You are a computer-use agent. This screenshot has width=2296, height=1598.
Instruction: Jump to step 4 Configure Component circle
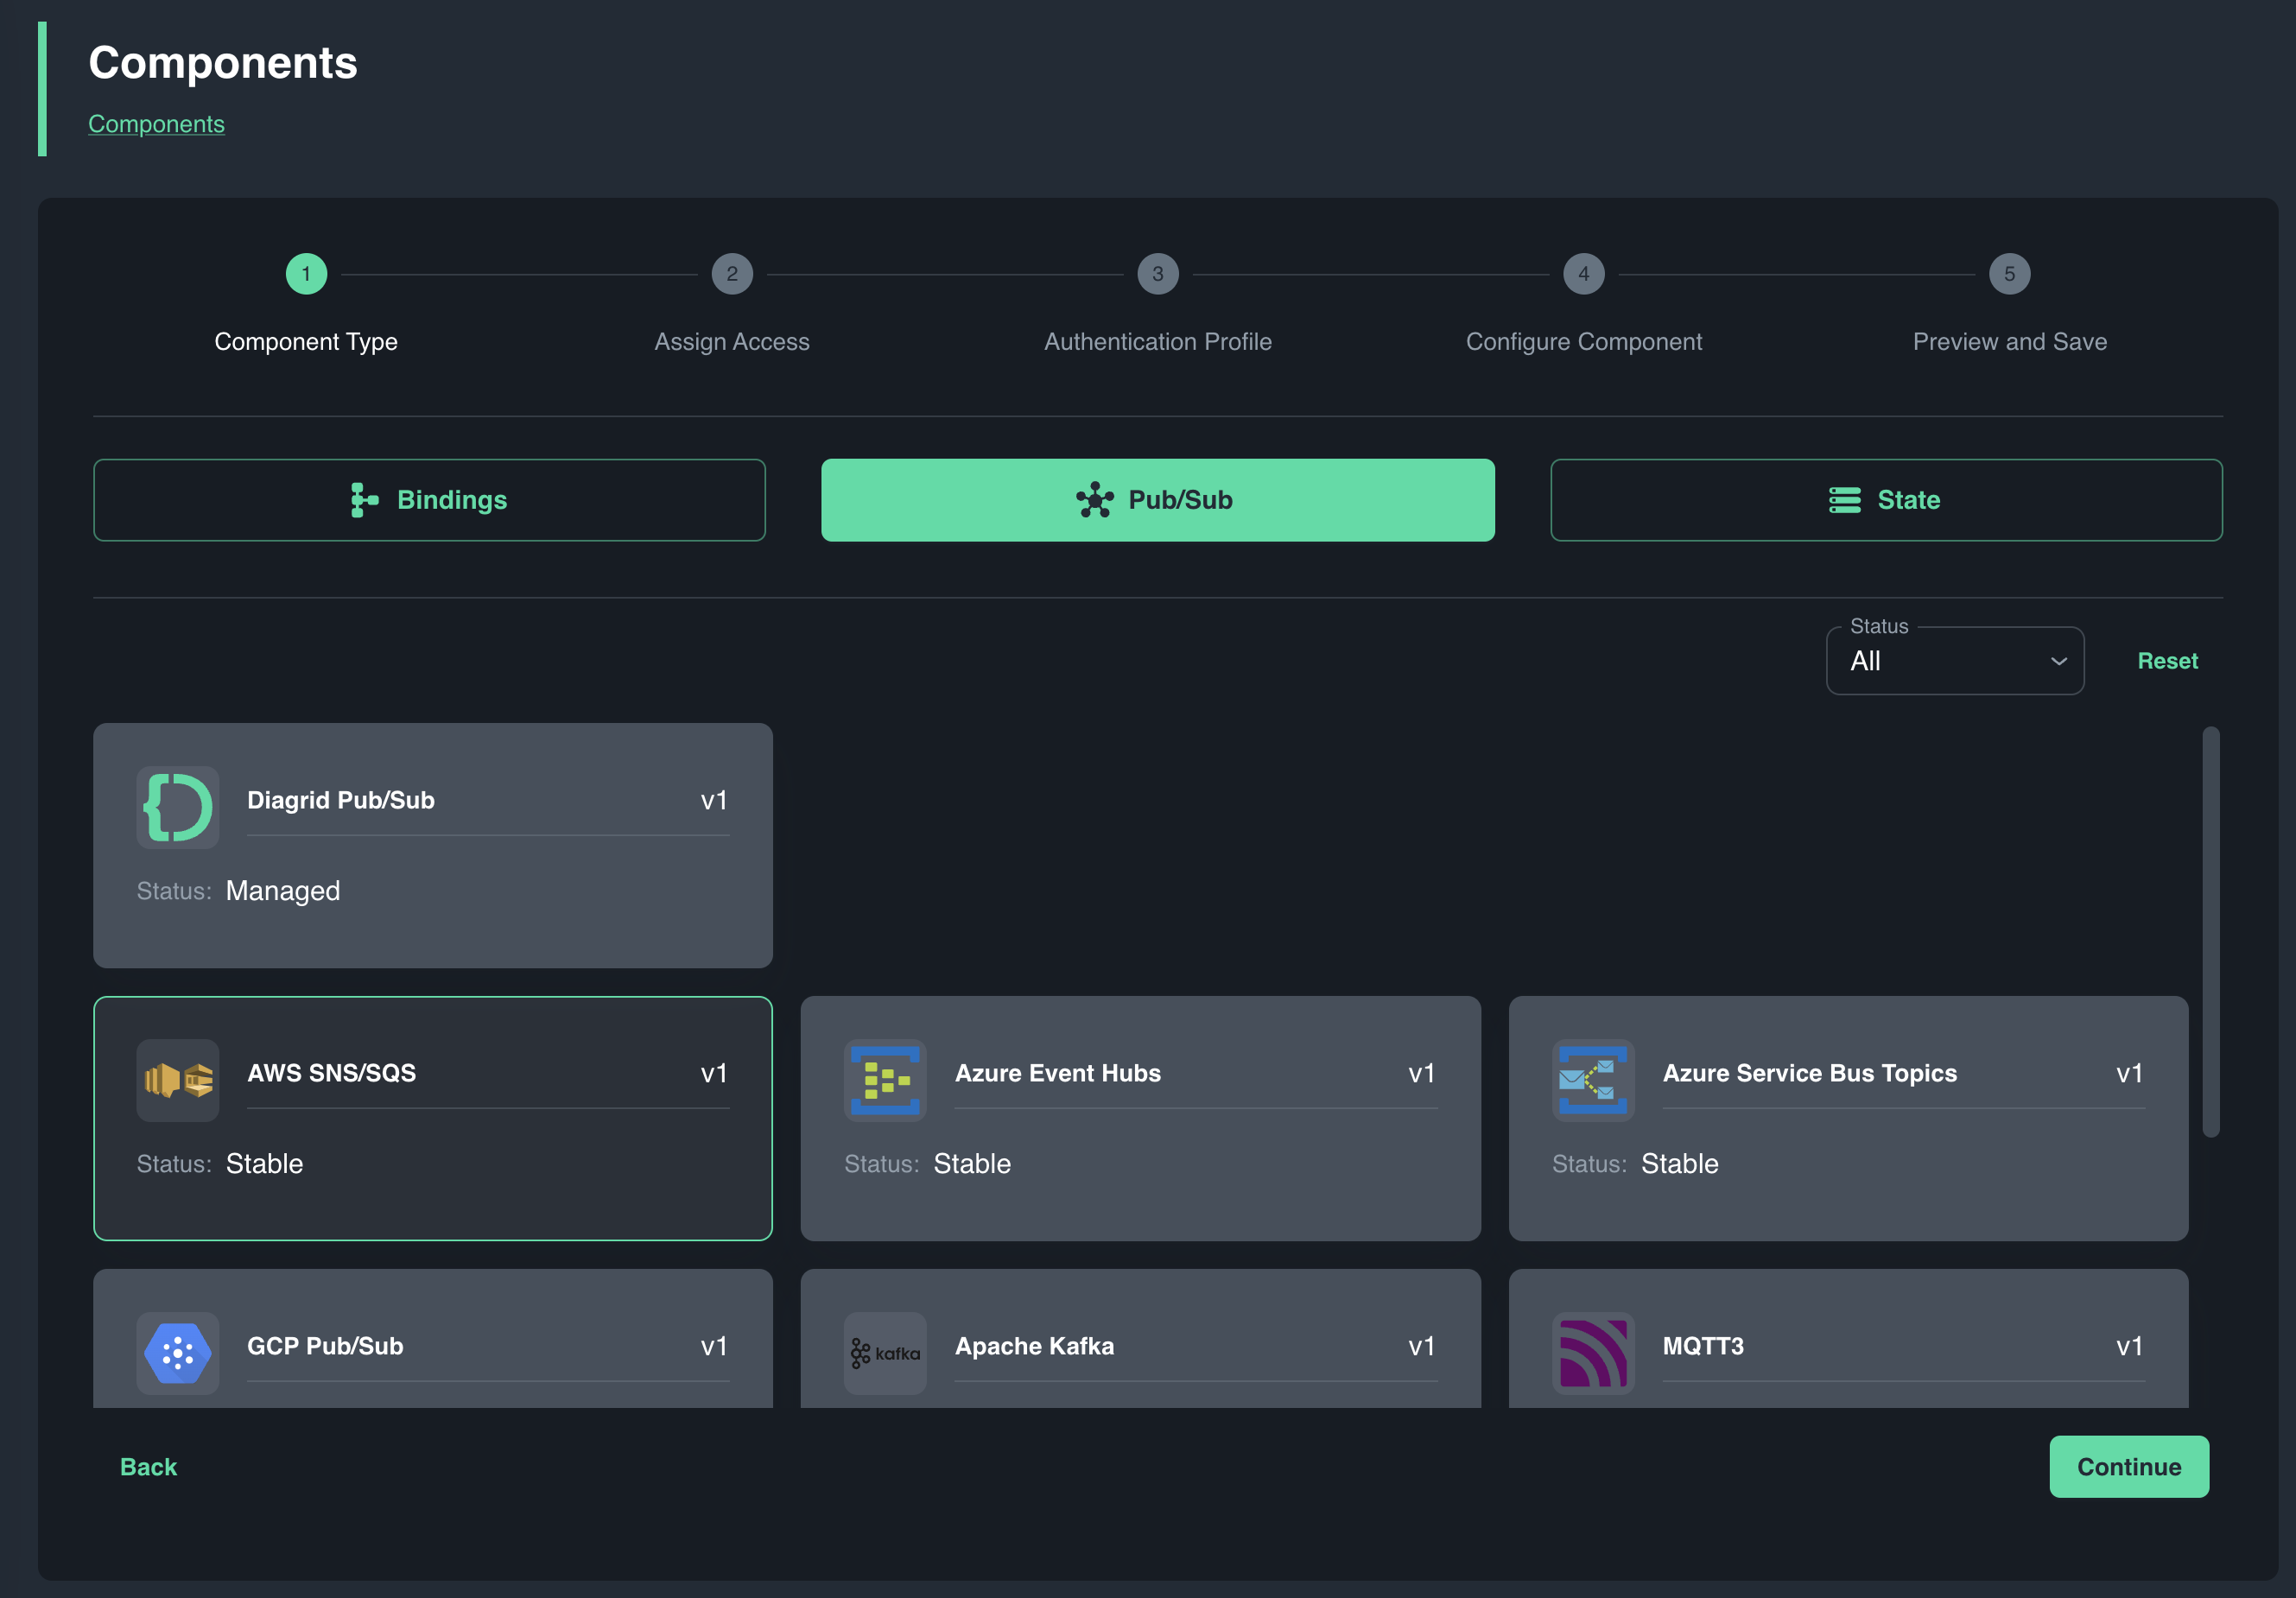pos(1584,274)
